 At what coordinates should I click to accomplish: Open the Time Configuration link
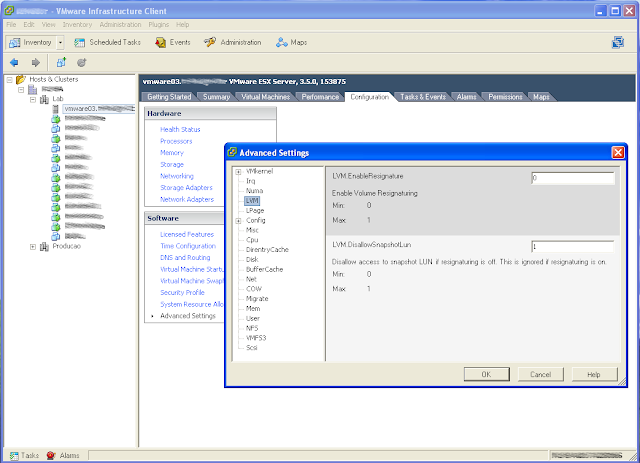pyautogui.click(x=188, y=246)
